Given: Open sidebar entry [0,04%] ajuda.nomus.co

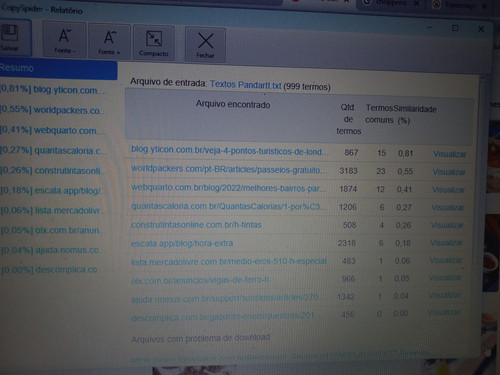Looking at the screenshot, I should [52, 250].
